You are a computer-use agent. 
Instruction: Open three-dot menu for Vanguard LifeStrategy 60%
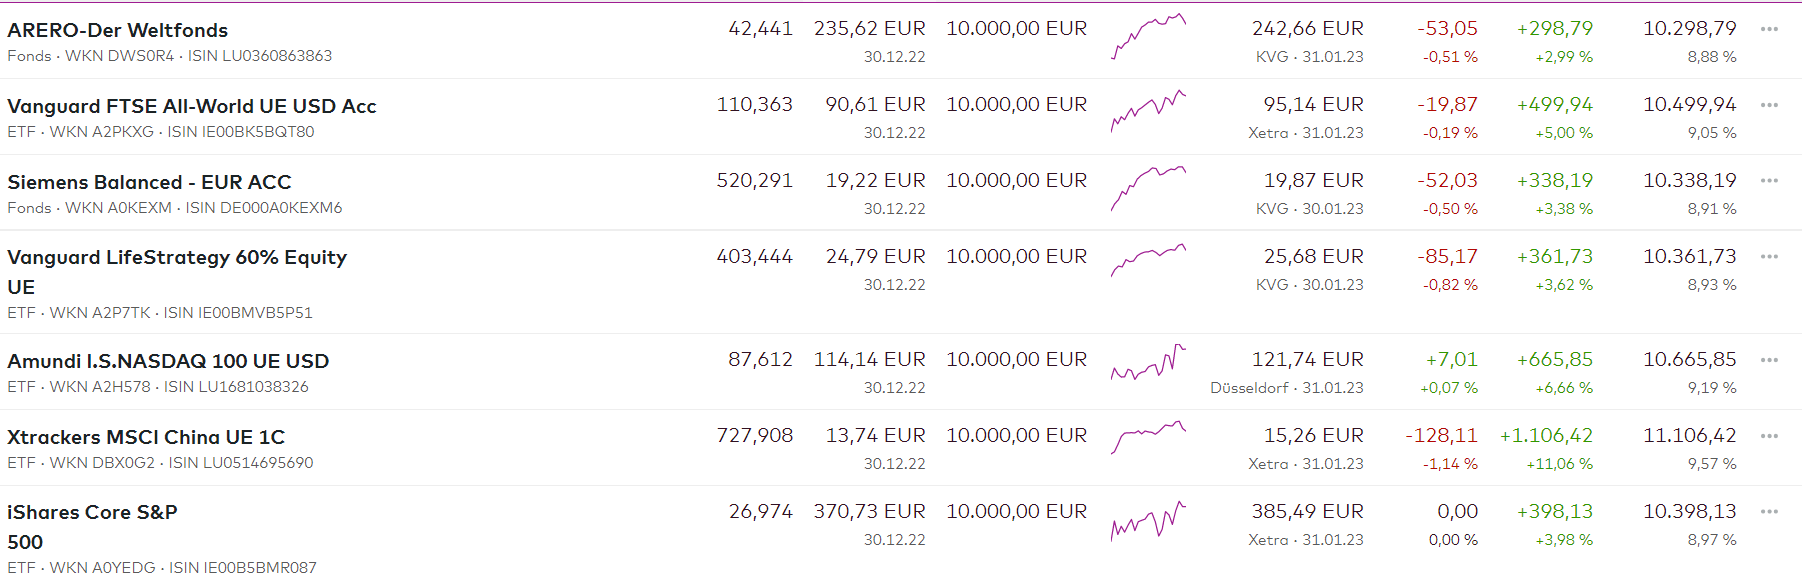pyautogui.click(x=1769, y=257)
